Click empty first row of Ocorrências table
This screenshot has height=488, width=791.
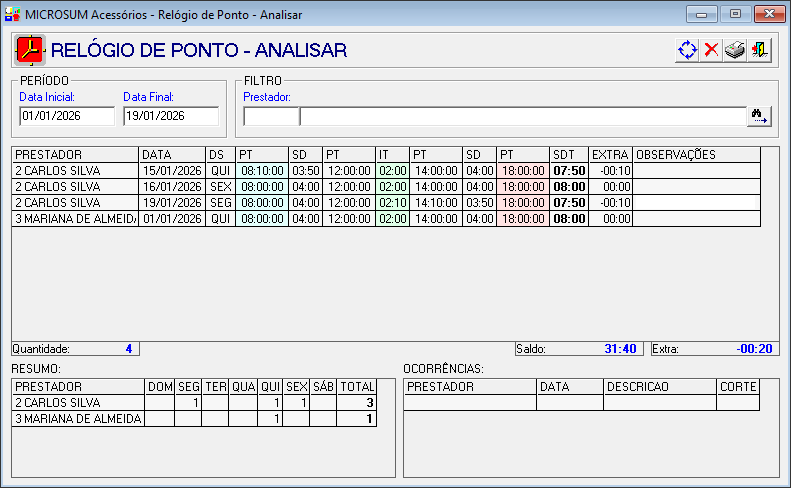coord(582,403)
